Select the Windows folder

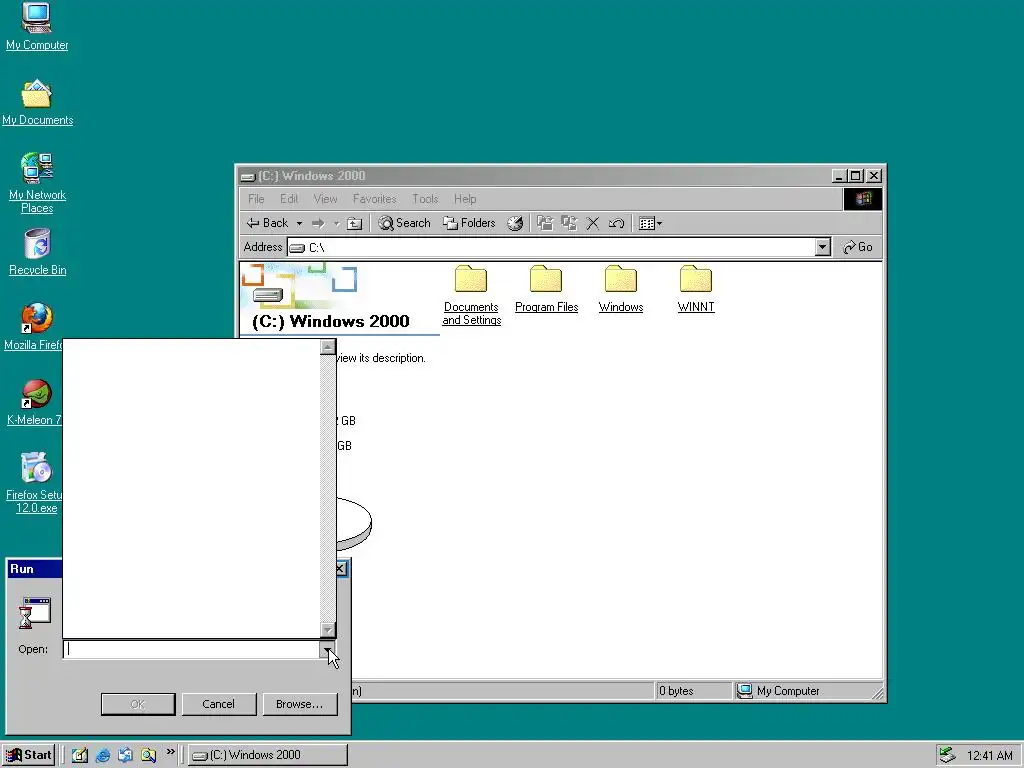(x=620, y=289)
